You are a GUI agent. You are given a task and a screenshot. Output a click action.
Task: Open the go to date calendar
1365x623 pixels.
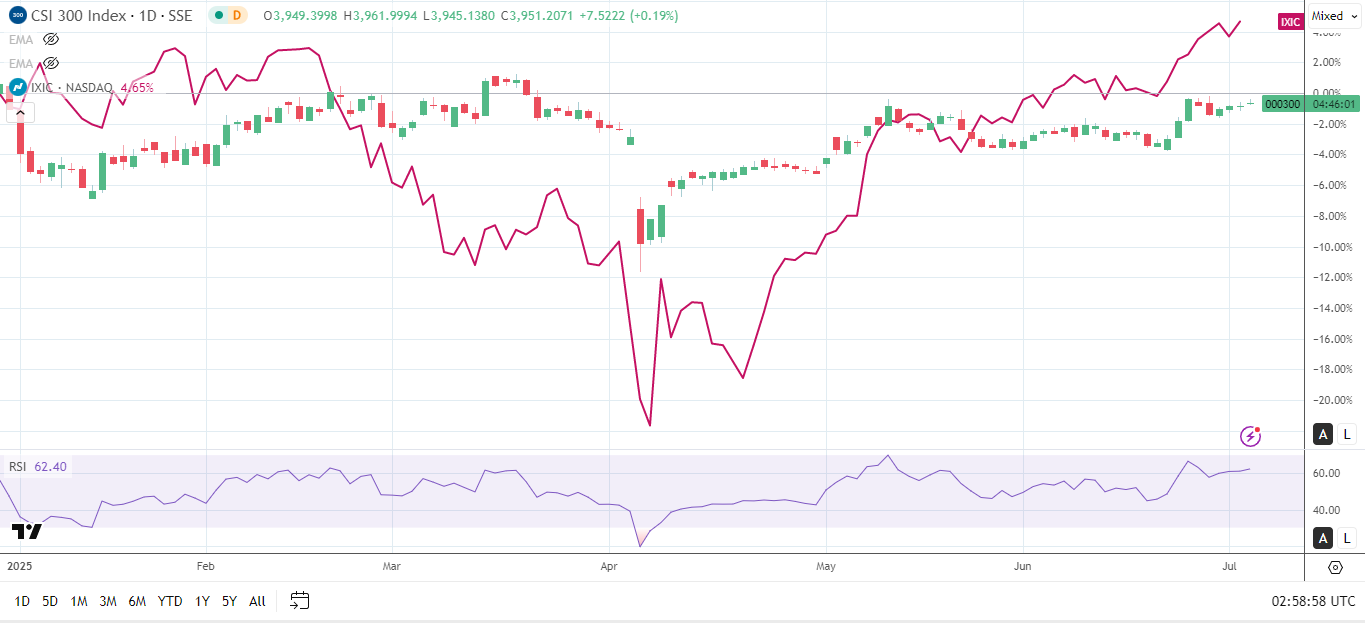(x=300, y=600)
